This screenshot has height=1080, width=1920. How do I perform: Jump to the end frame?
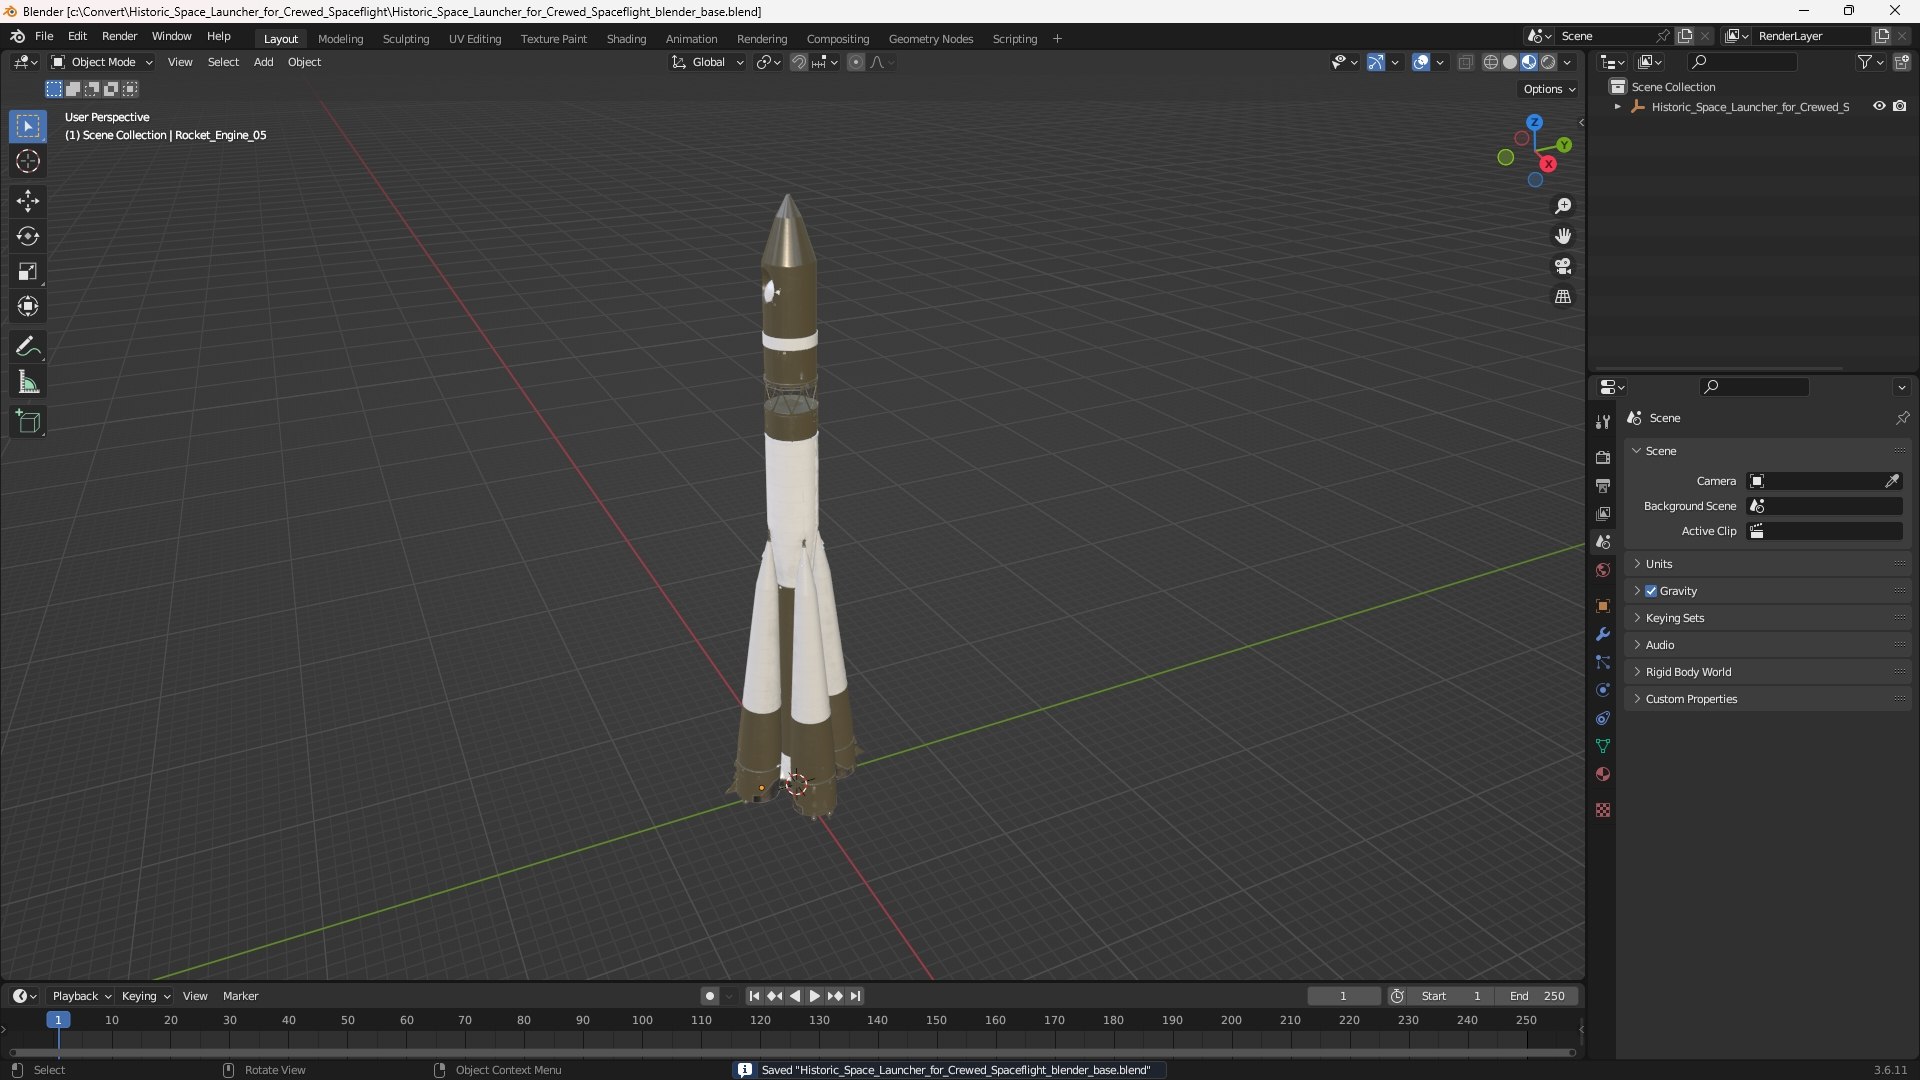coord(855,996)
